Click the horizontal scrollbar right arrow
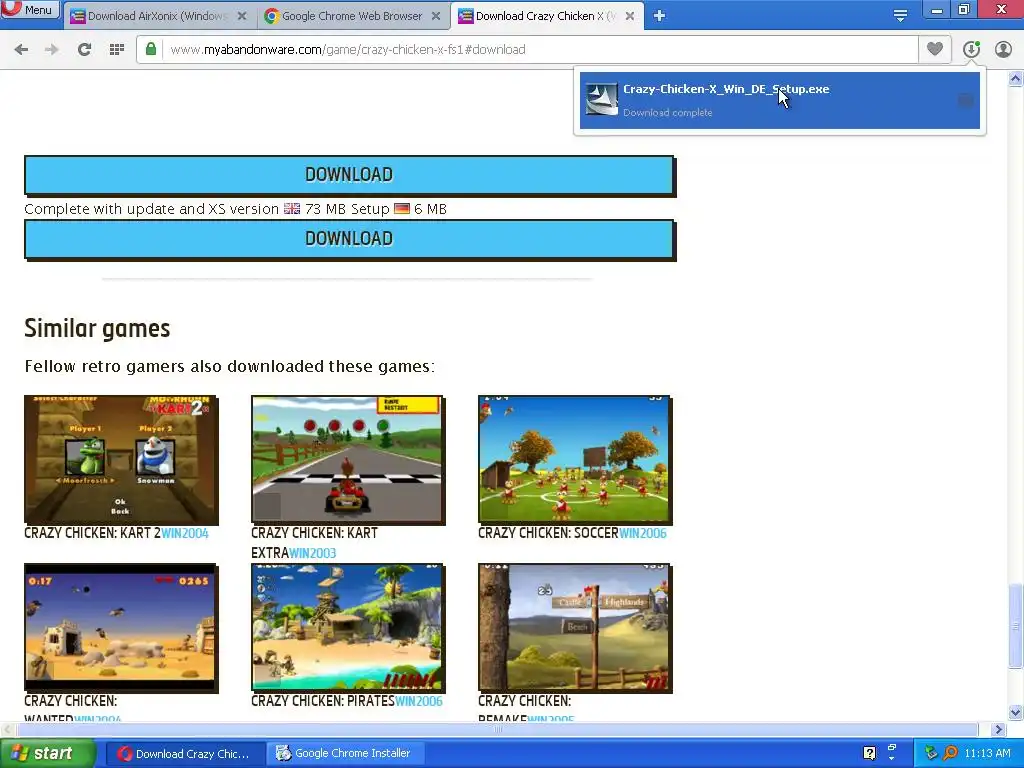 998,729
